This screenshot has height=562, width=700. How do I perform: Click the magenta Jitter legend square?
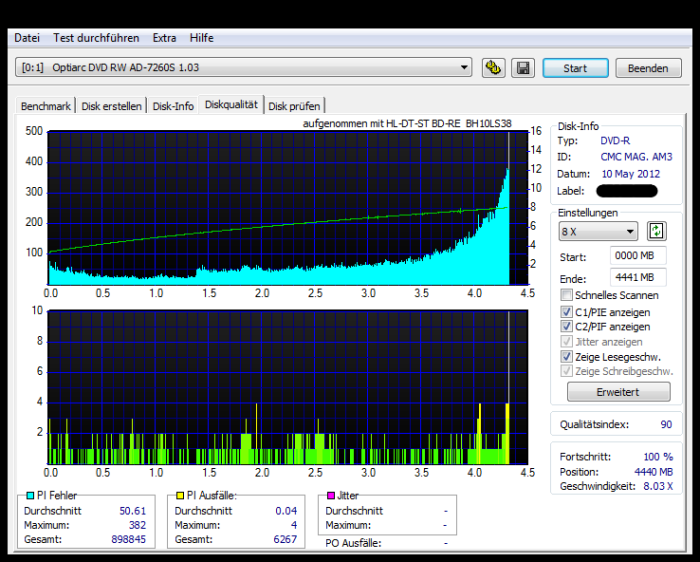pos(331,495)
